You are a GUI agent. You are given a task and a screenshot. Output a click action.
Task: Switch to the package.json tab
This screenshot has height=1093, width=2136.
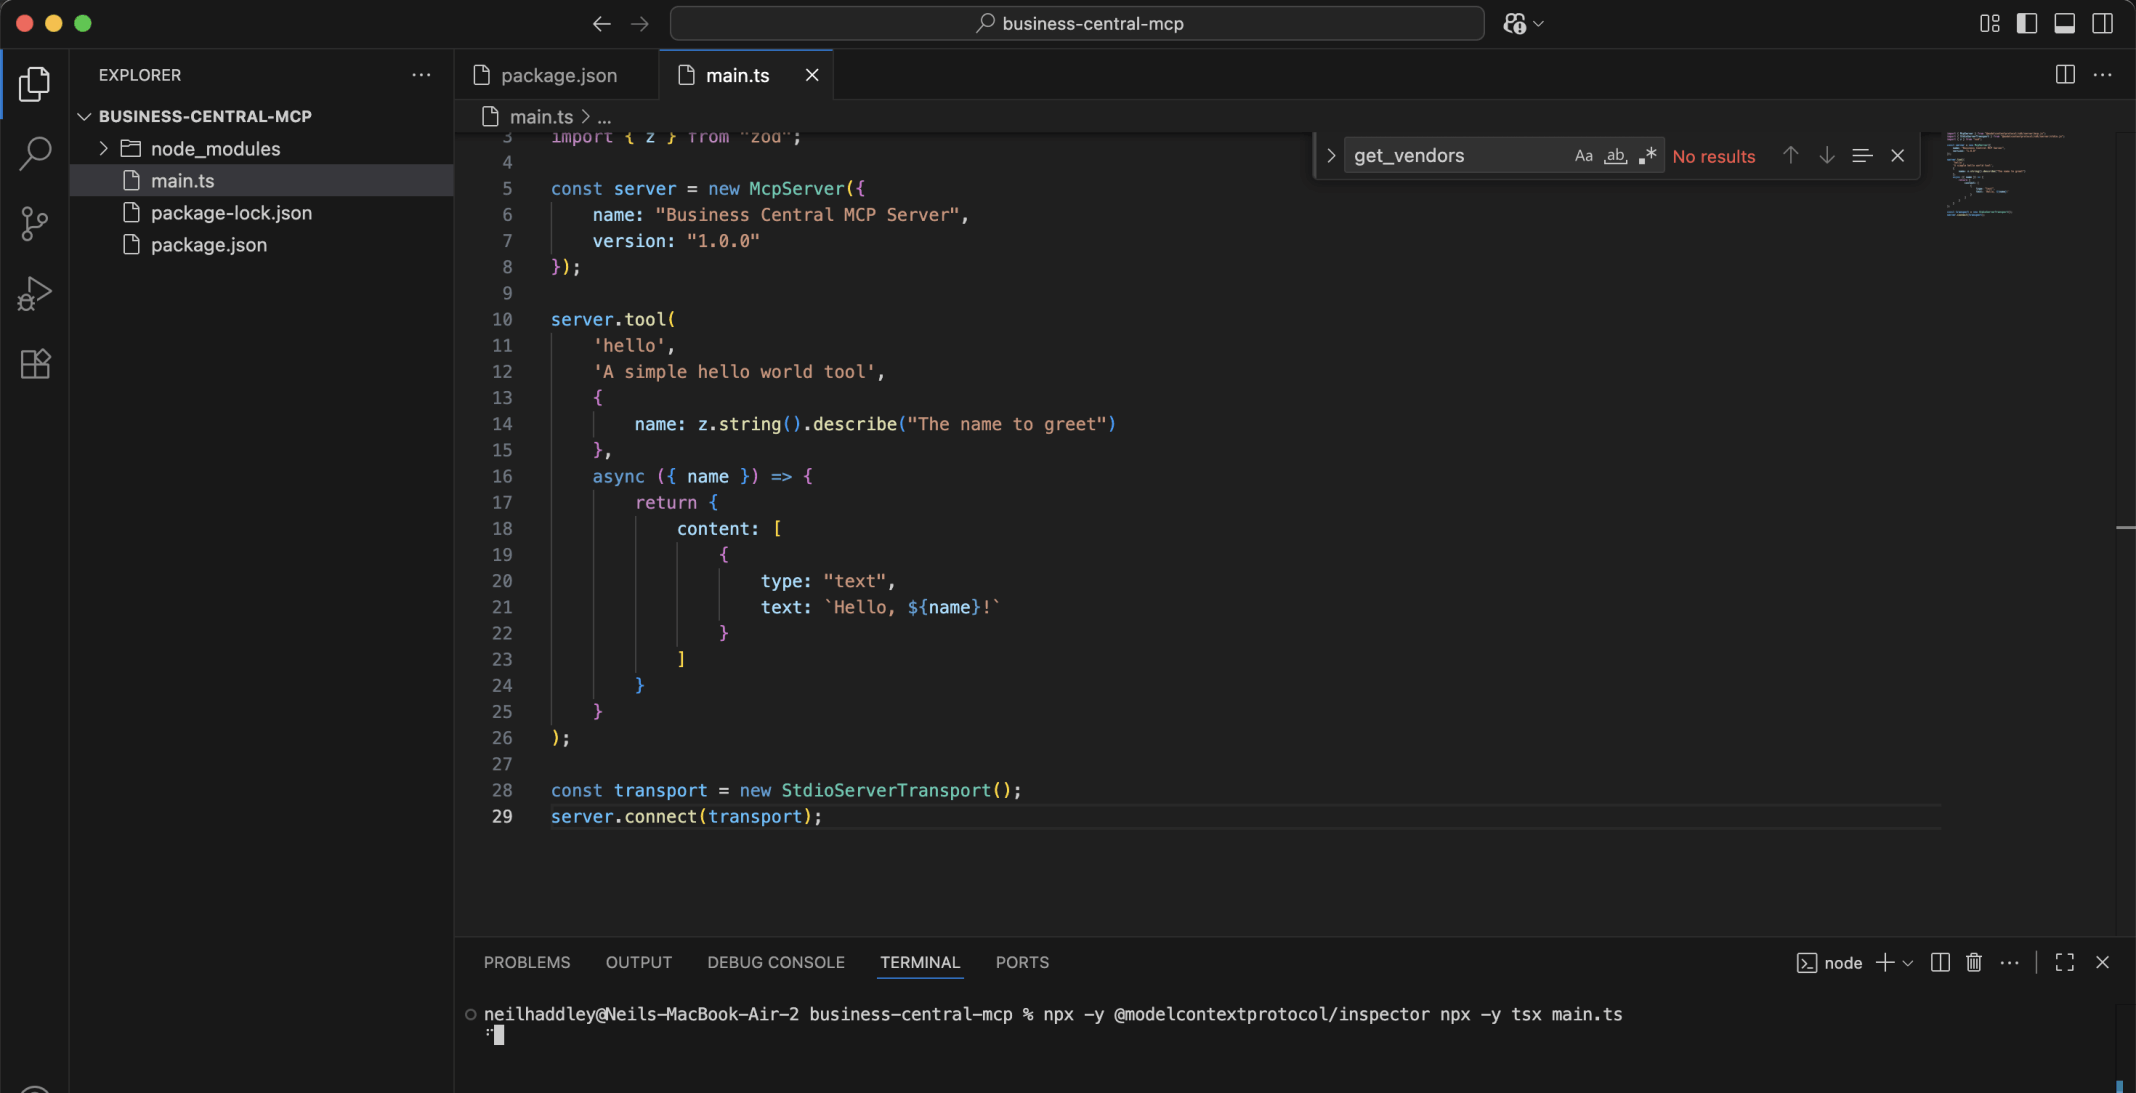coord(557,75)
